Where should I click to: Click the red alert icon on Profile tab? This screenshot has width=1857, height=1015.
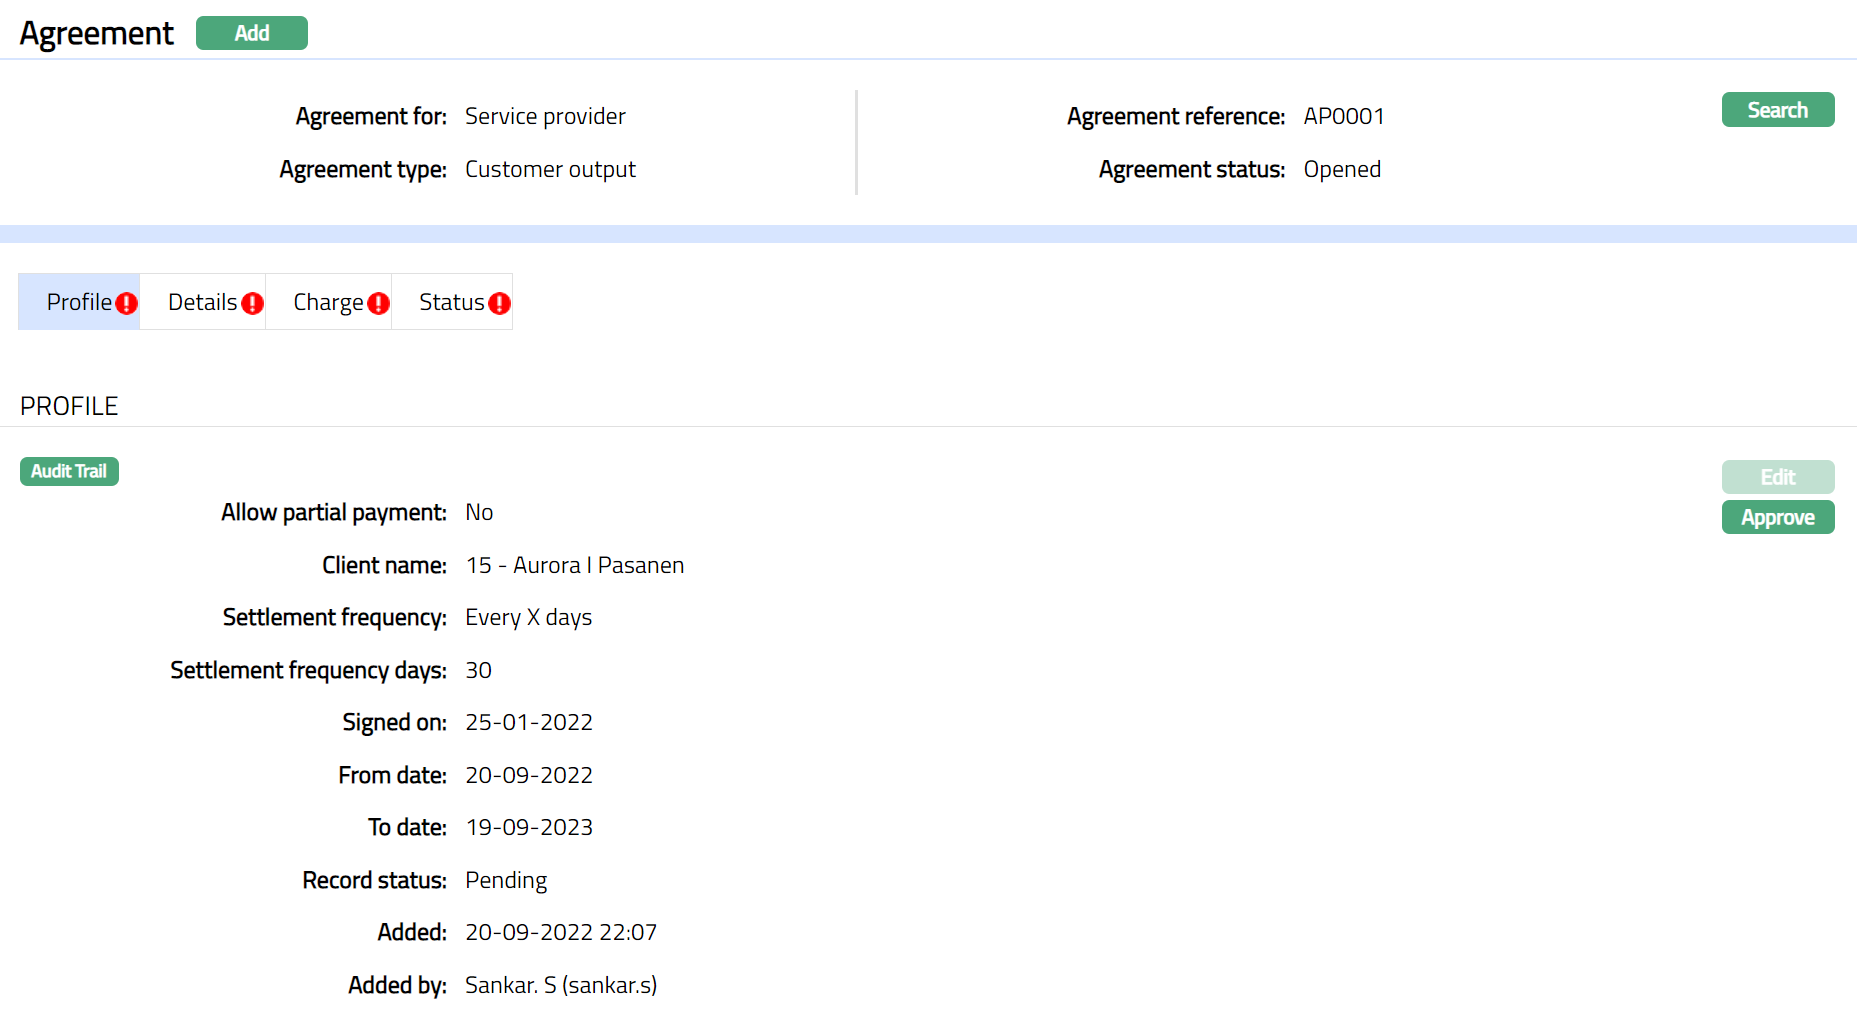pyautogui.click(x=126, y=304)
